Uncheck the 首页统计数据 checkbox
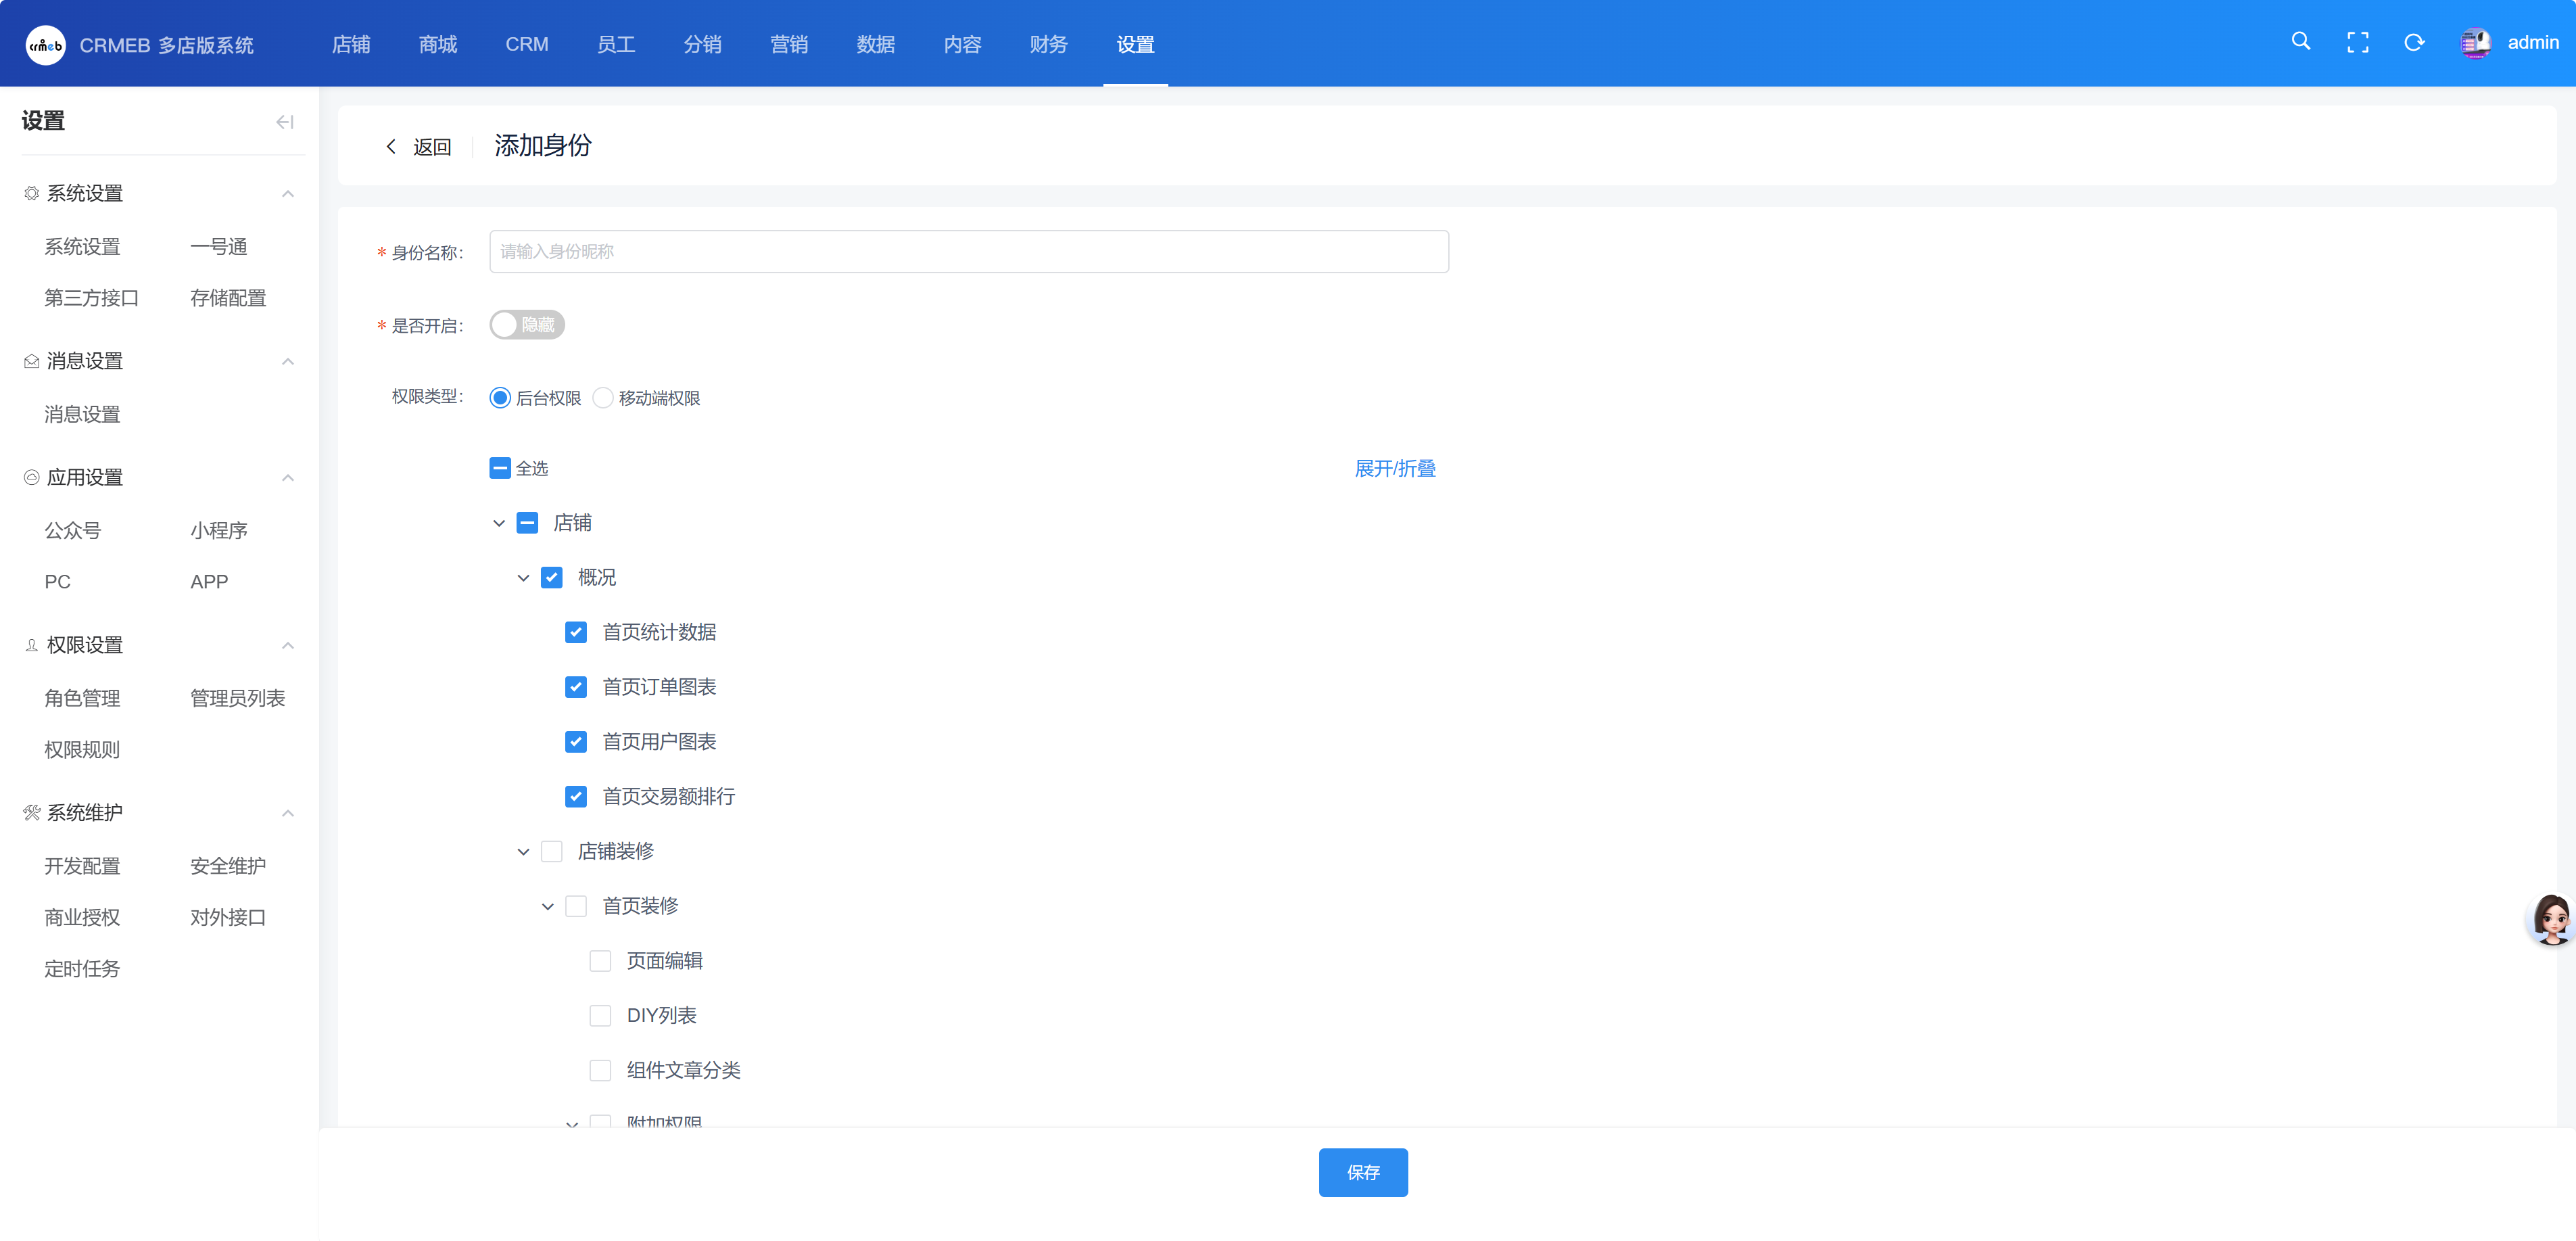Viewport: 2576px width, 1241px height. tap(576, 632)
